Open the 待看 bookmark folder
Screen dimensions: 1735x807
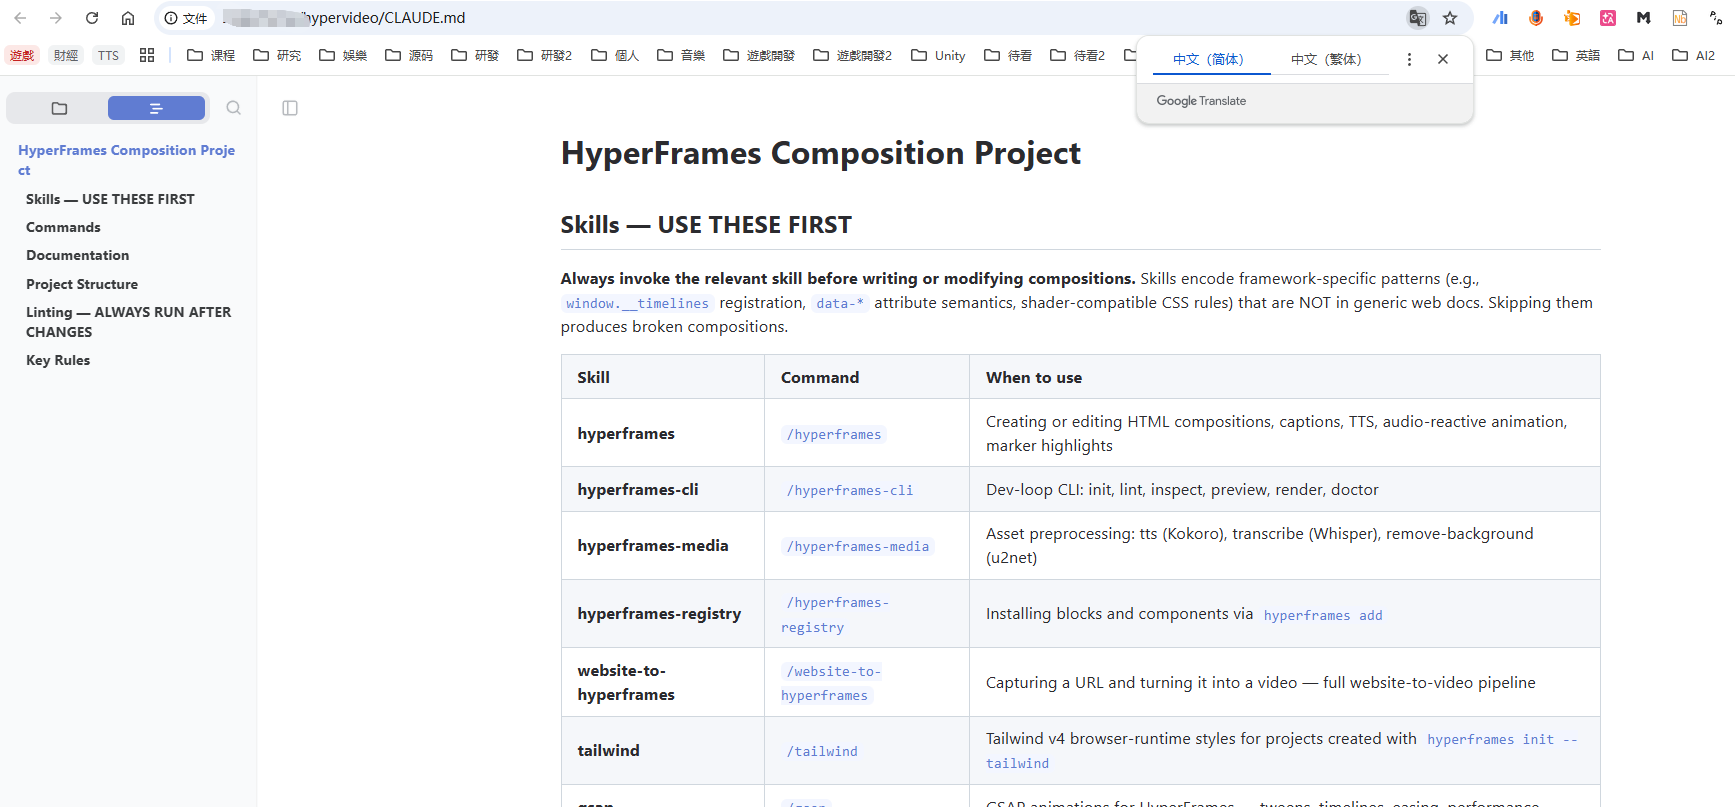pos(1008,55)
